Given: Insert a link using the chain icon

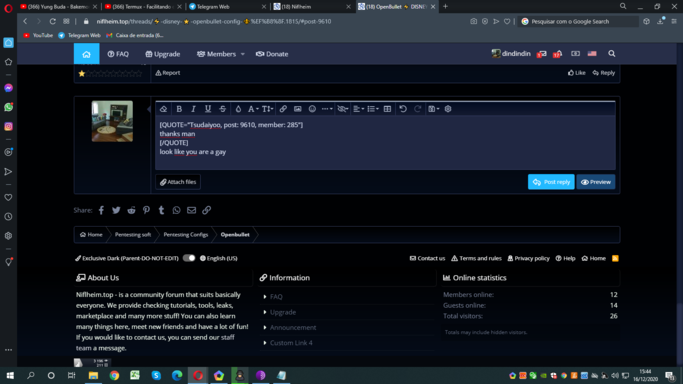Looking at the screenshot, I should click(x=283, y=109).
